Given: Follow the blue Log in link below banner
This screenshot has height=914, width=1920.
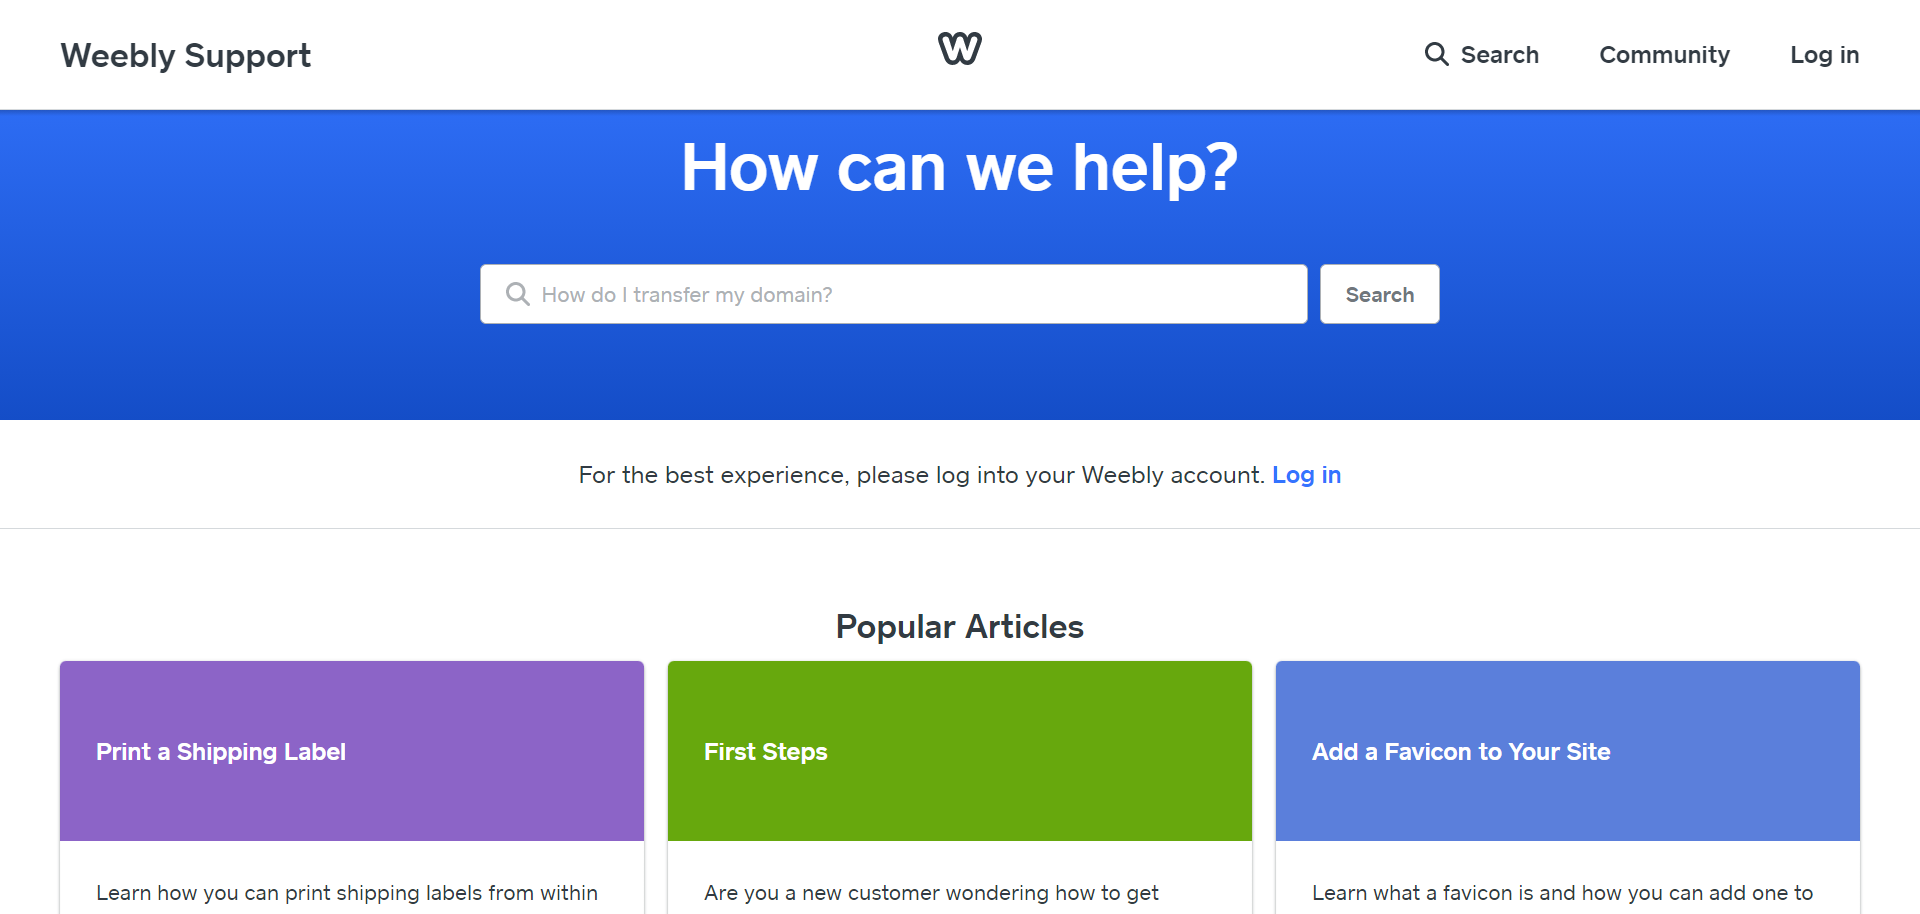Looking at the screenshot, I should pos(1306,475).
